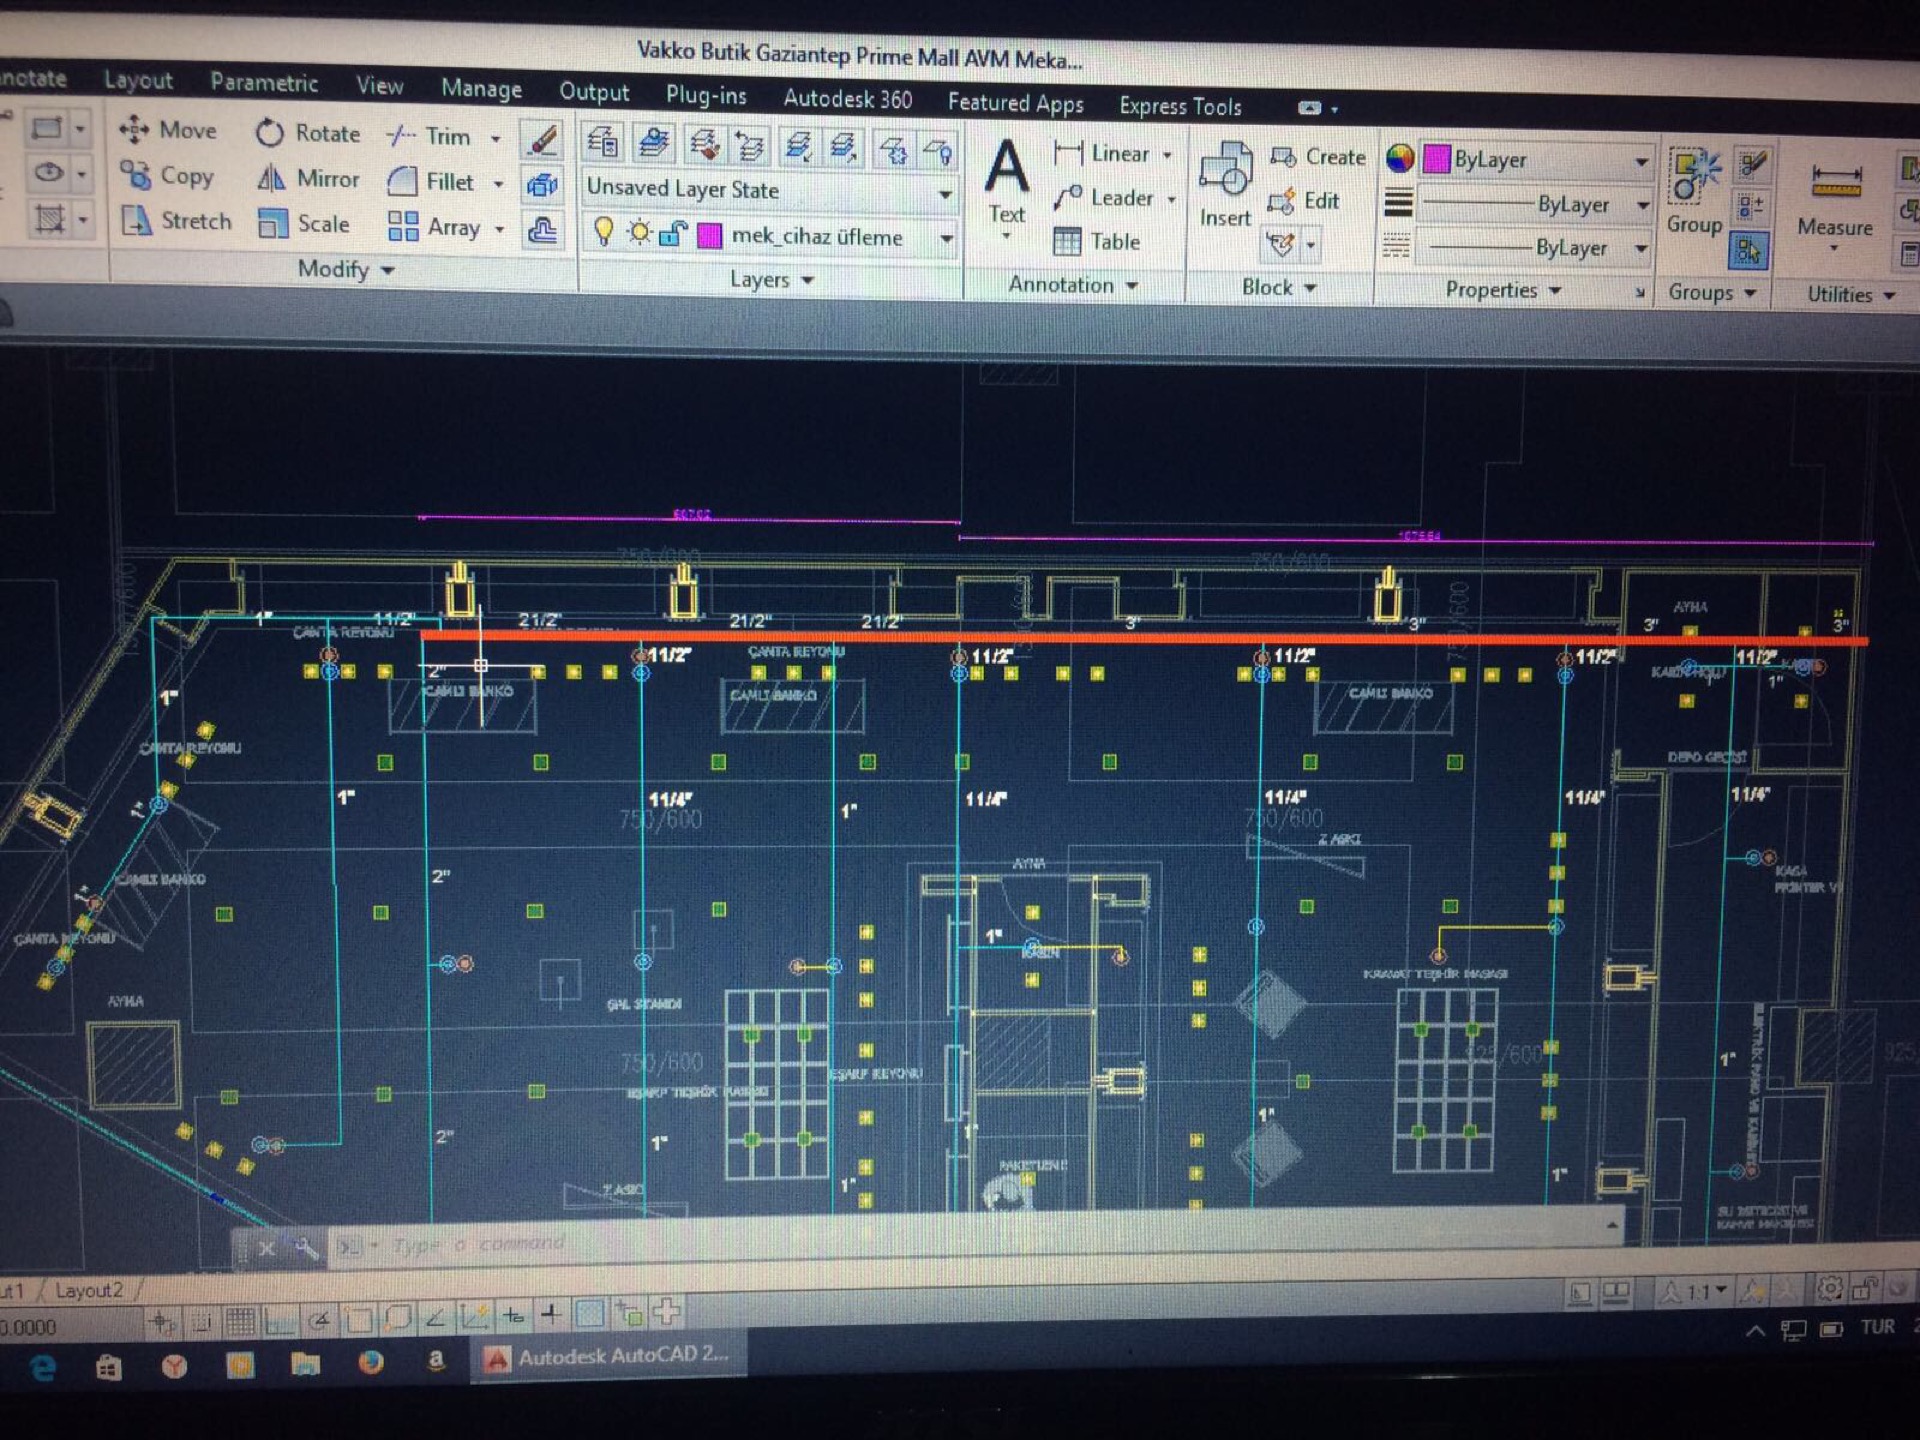Toggle object snap in status bar

(358, 1320)
